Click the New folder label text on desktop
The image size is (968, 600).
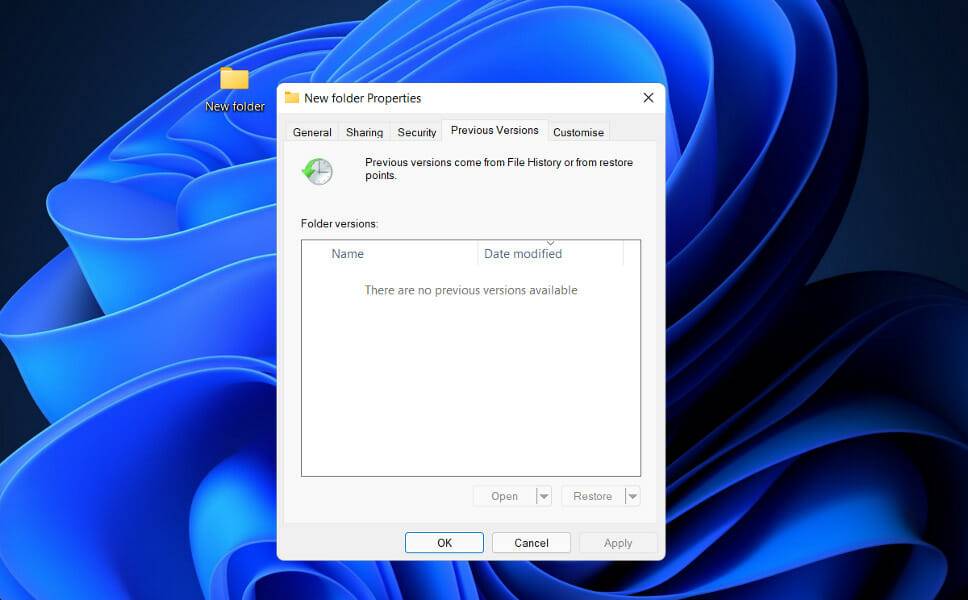pos(234,107)
